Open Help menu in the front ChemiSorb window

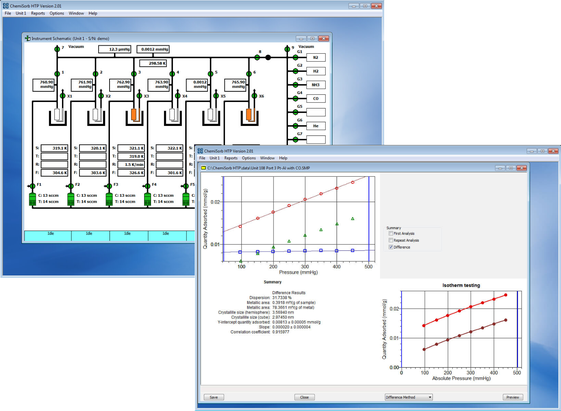(x=283, y=158)
